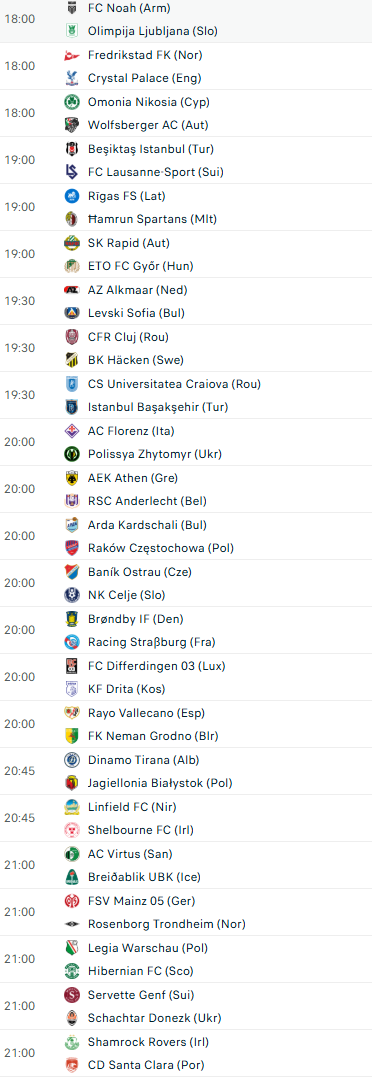Open the Wolfsberger AC team link
The image size is (372, 1077).
[148, 125]
